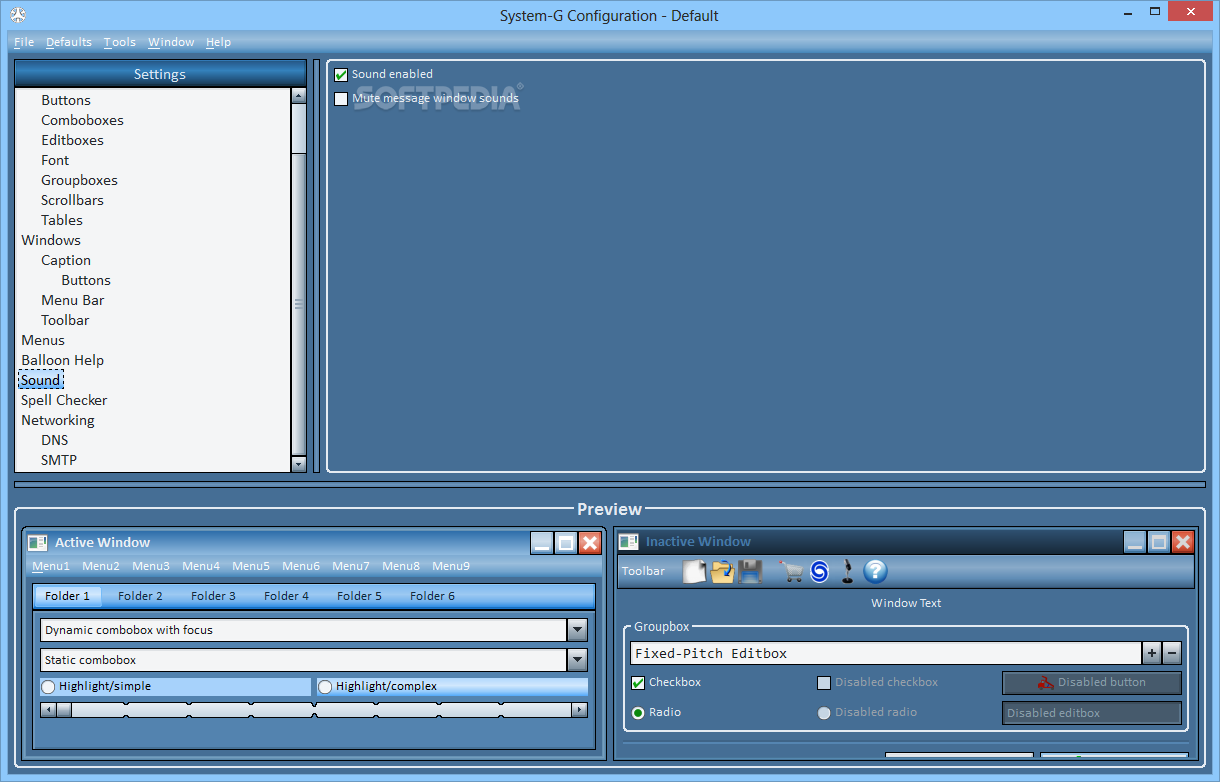Click the Disabled editbox field
Screen dimensions: 1220x782
point(1092,713)
